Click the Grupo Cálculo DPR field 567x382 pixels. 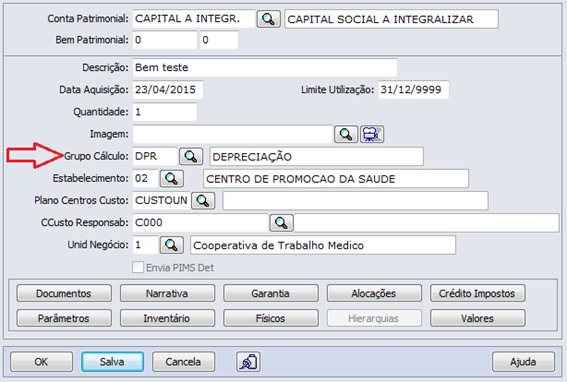tap(155, 156)
